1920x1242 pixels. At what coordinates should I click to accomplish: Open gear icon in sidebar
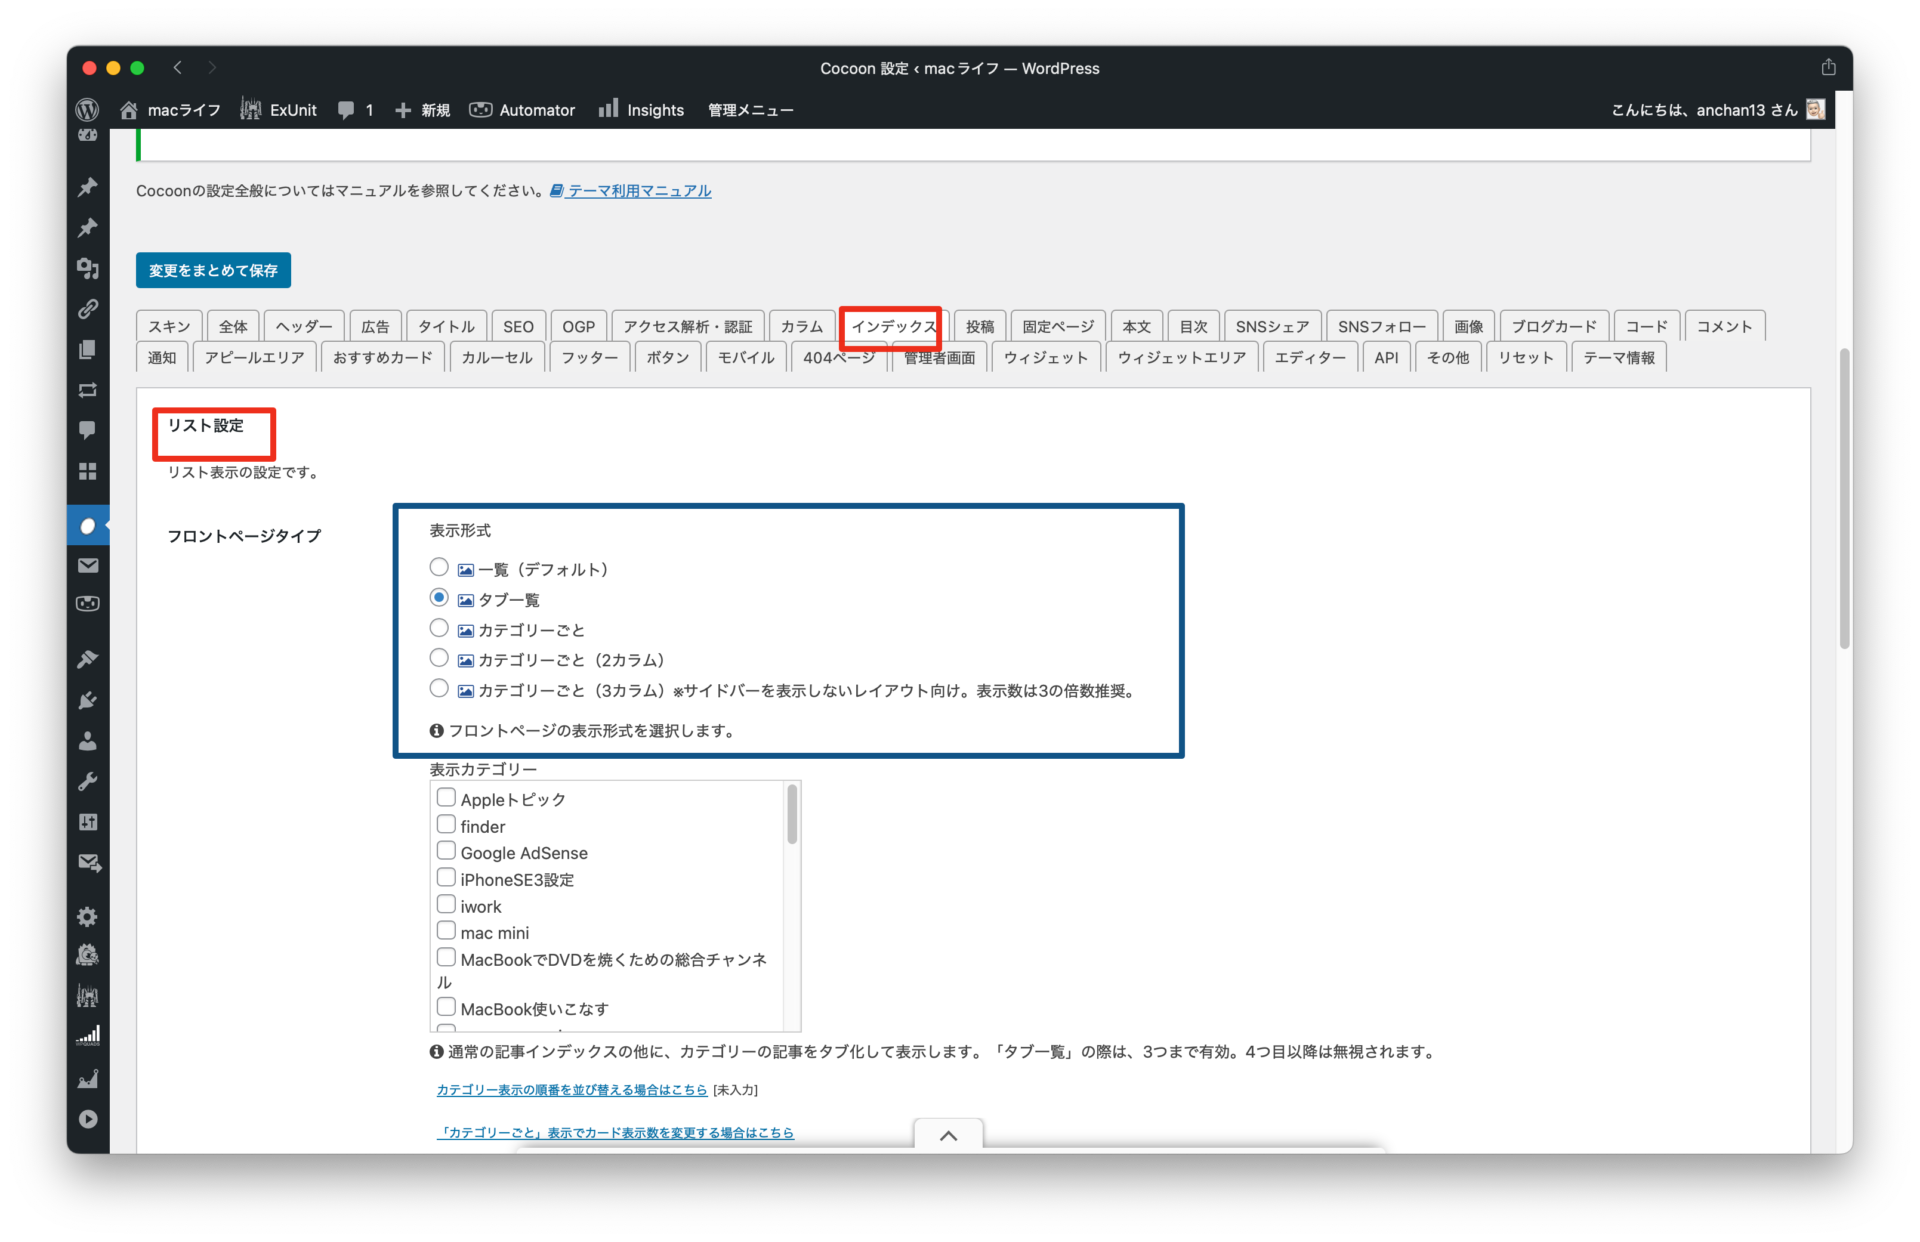pyautogui.click(x=88, y=916)
